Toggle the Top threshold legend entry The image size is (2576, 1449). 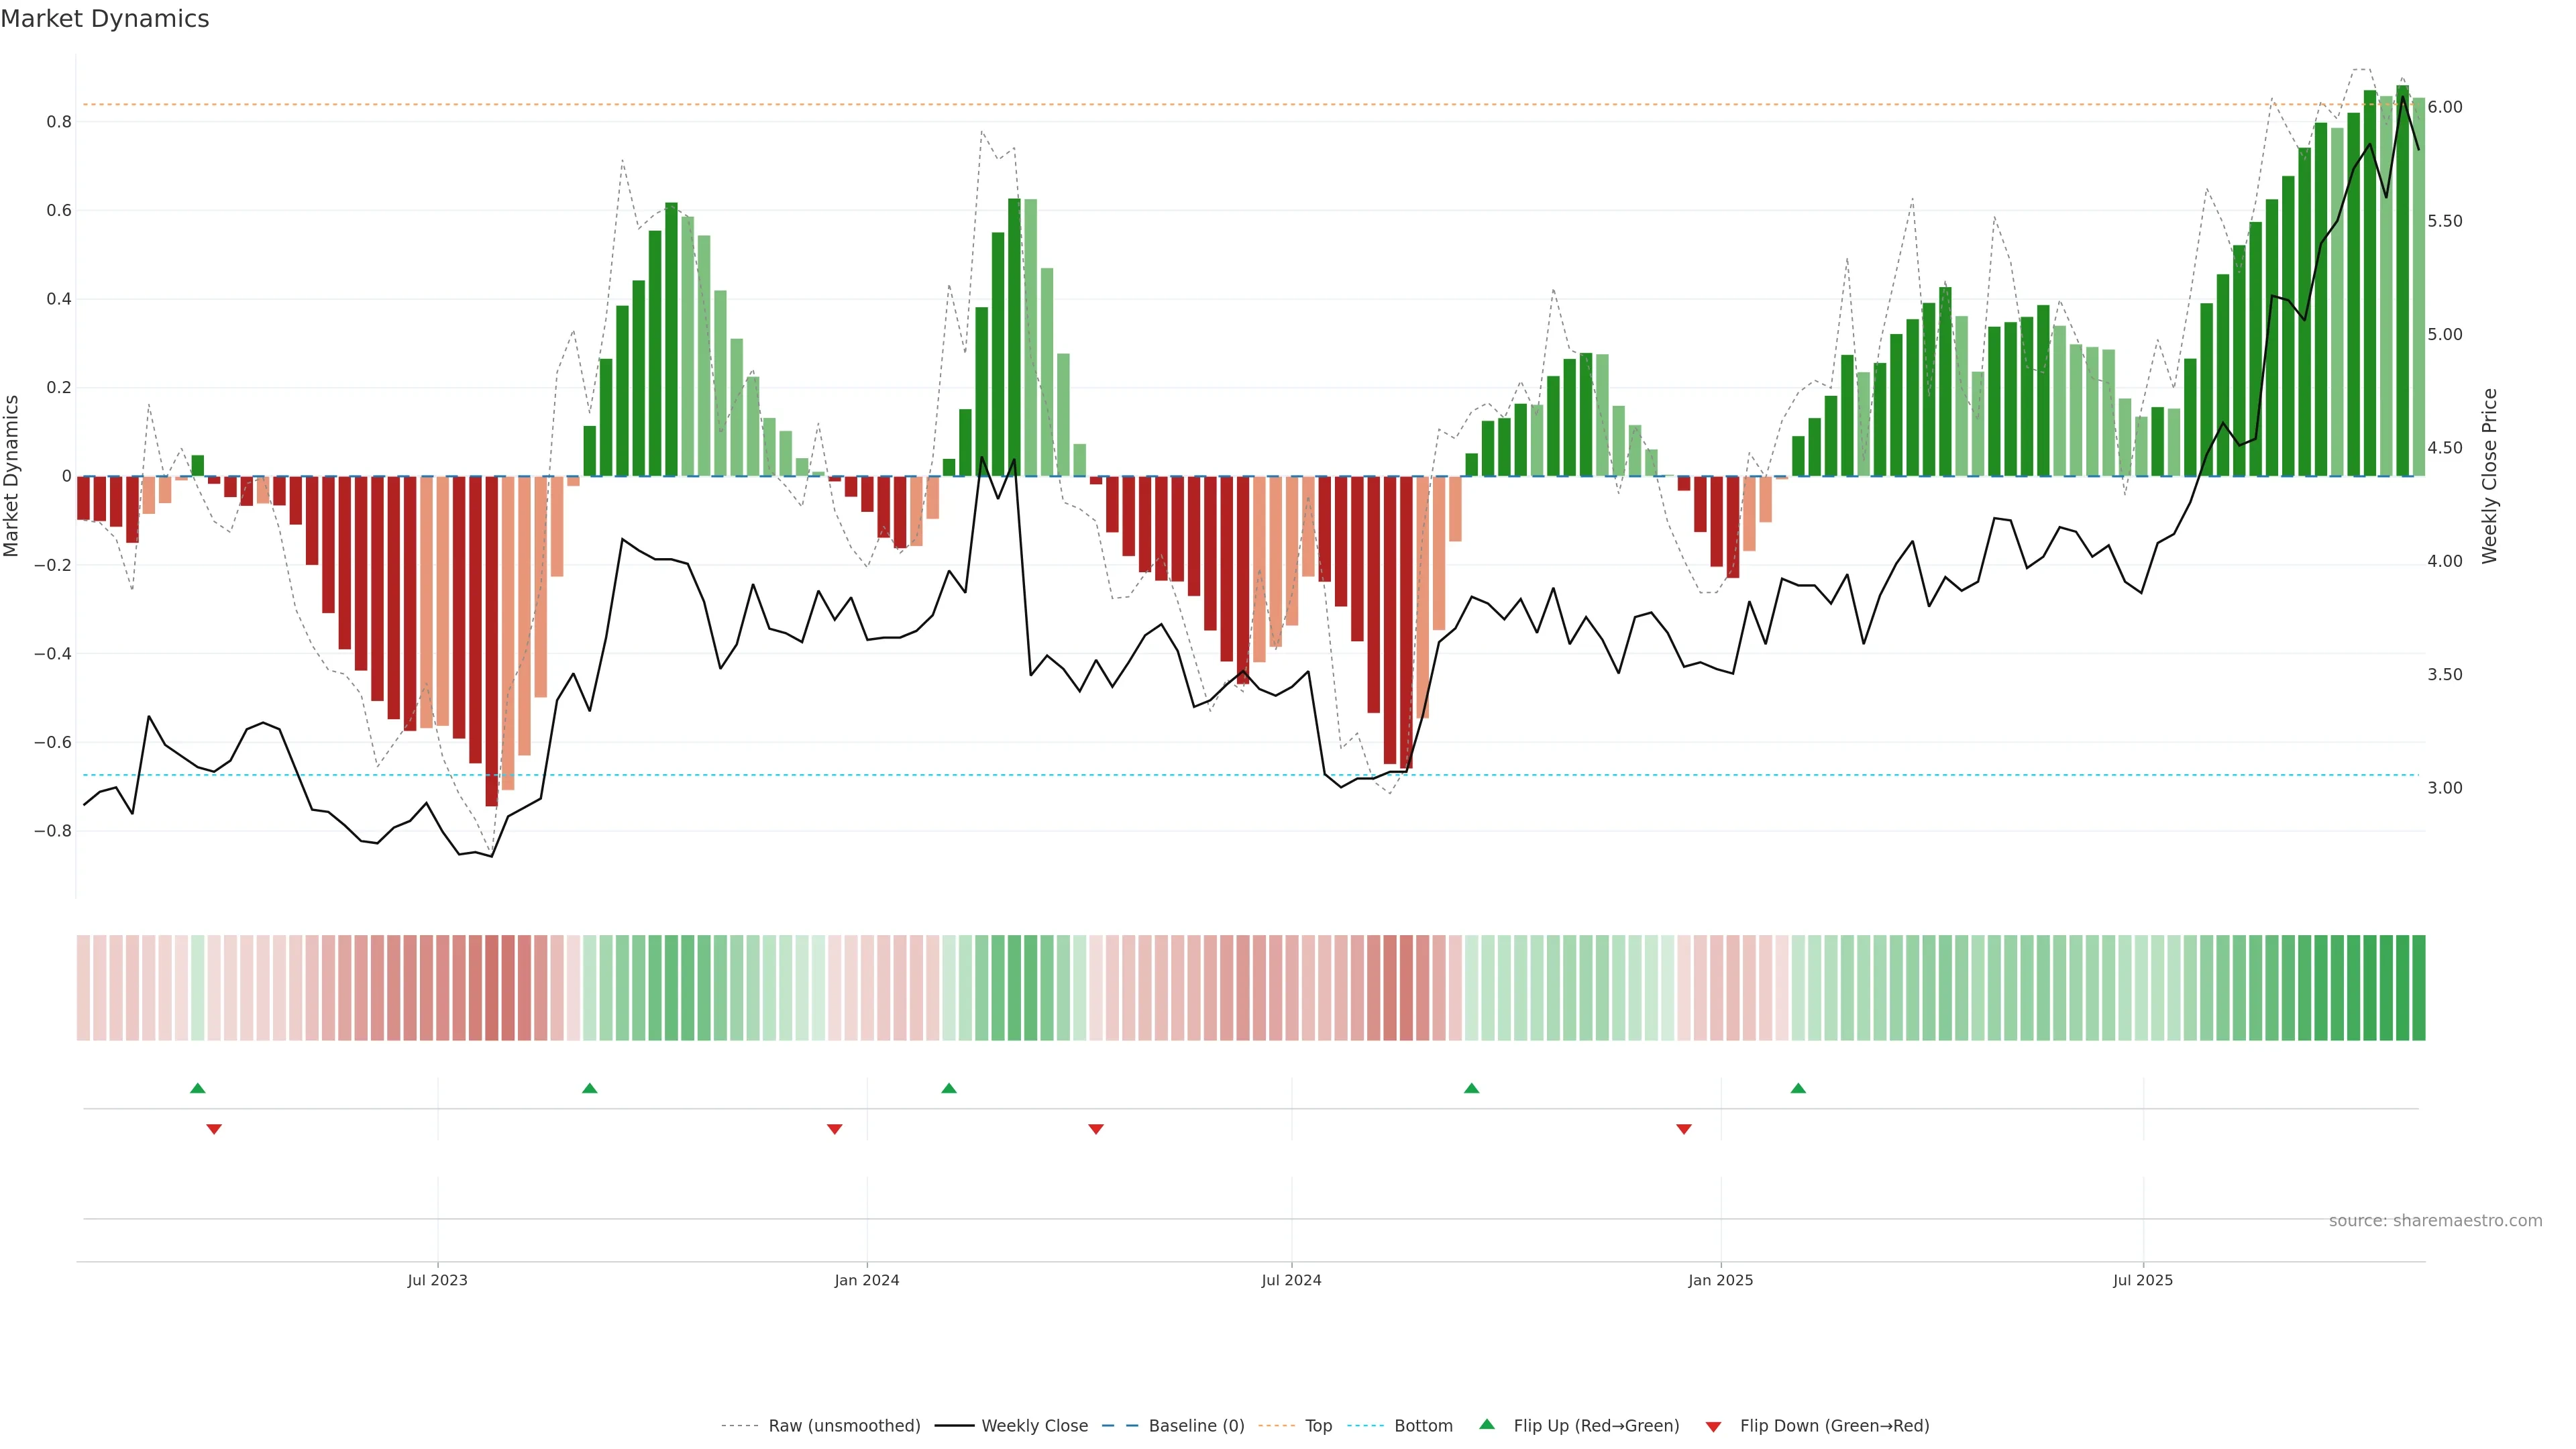pyautogui.click(x=1318, y=1426)
